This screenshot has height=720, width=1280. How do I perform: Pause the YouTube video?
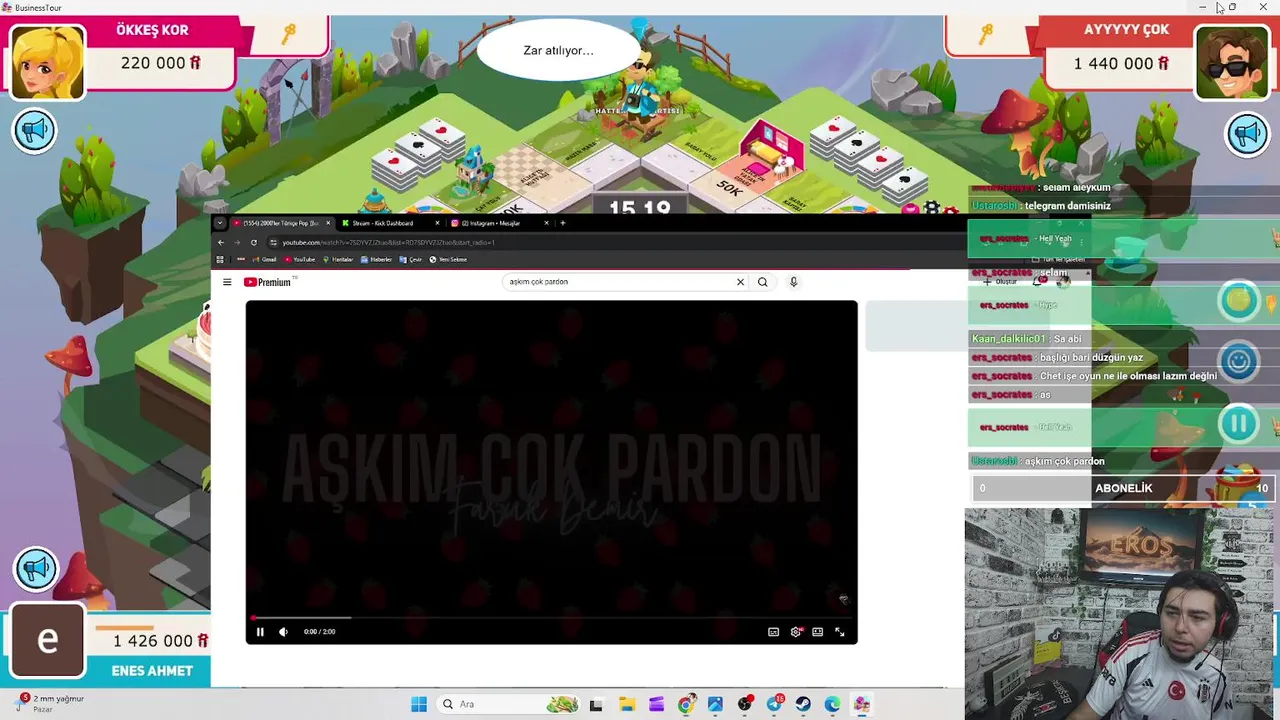[x=260, y=631]
